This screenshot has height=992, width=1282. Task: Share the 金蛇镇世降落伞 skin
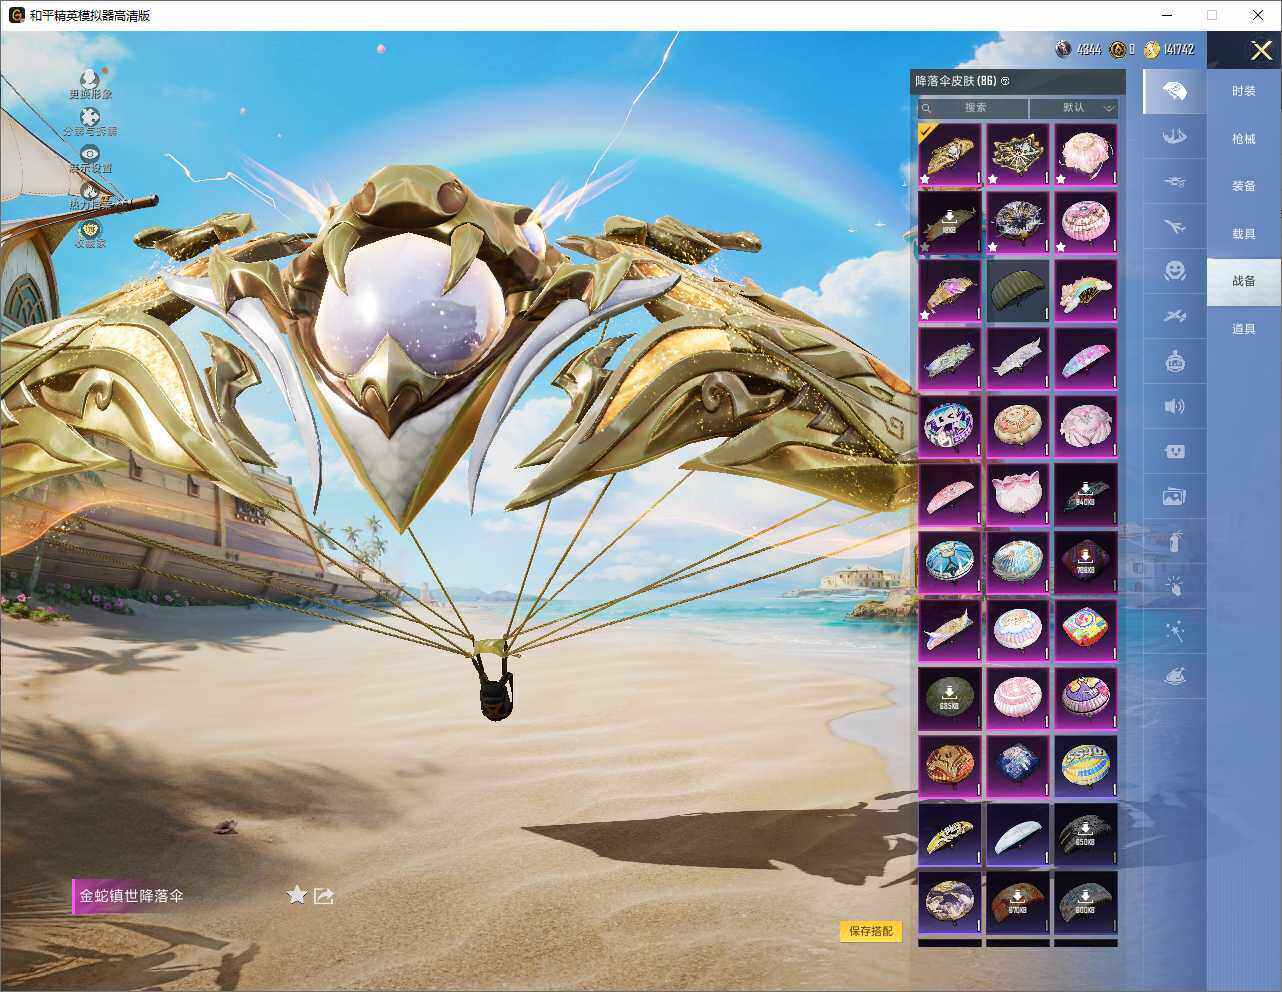[324, 896]
